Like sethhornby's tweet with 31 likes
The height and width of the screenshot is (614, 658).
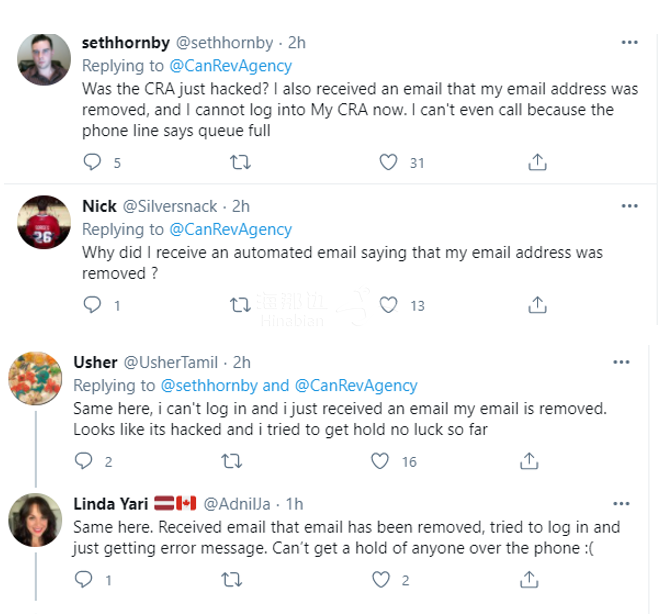click(390, 162)
